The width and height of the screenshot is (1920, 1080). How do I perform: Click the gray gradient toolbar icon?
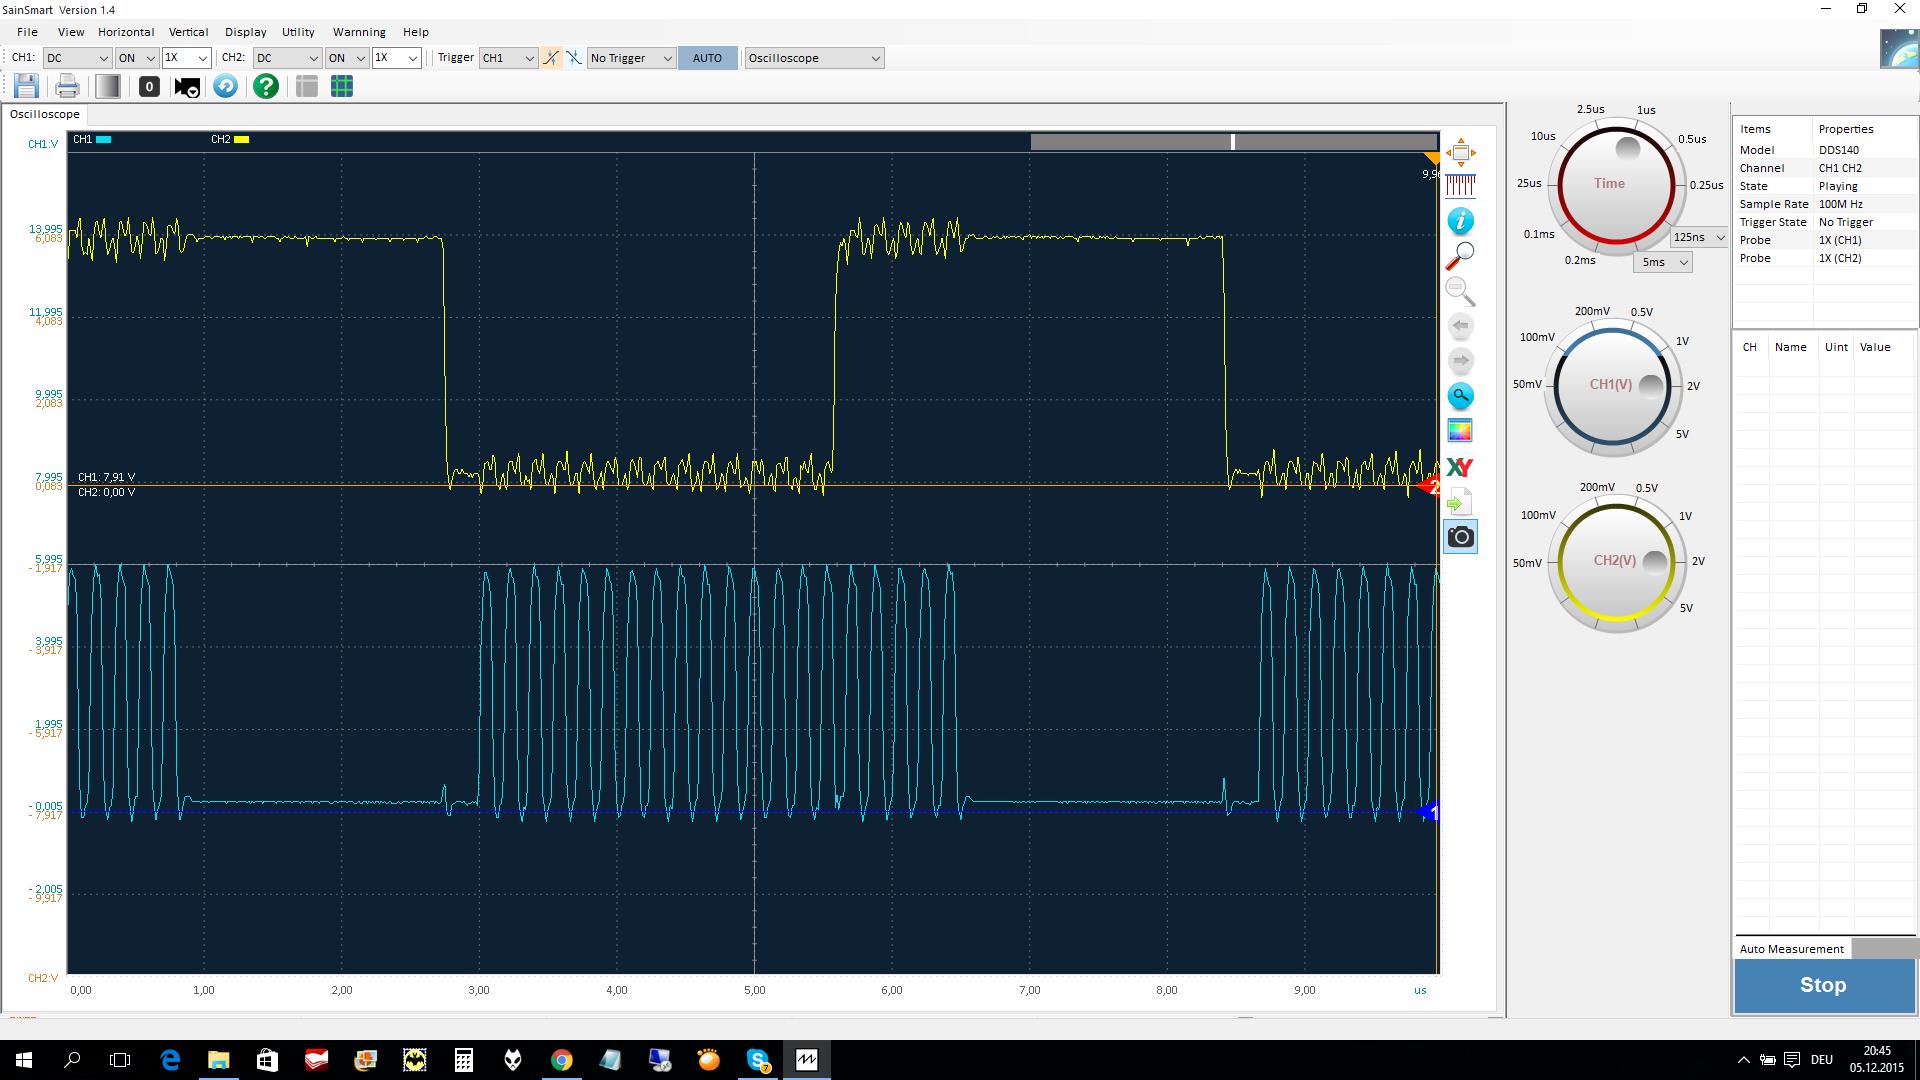[108, 86]
